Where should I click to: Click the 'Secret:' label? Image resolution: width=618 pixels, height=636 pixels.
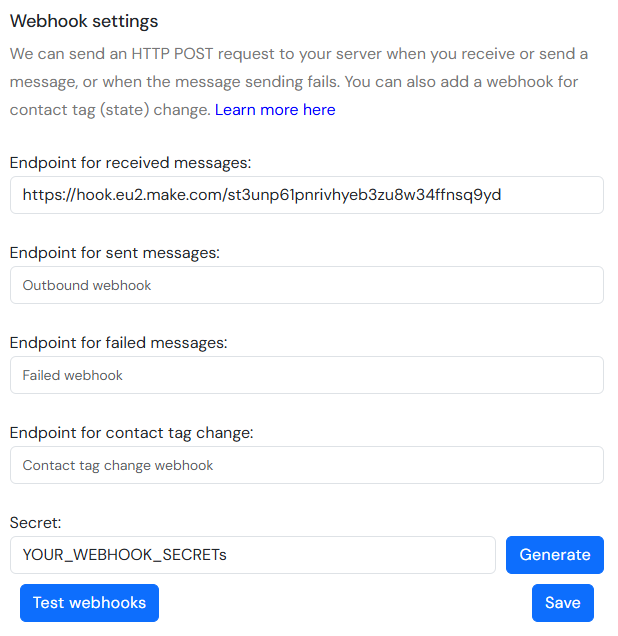pos(35,522)
